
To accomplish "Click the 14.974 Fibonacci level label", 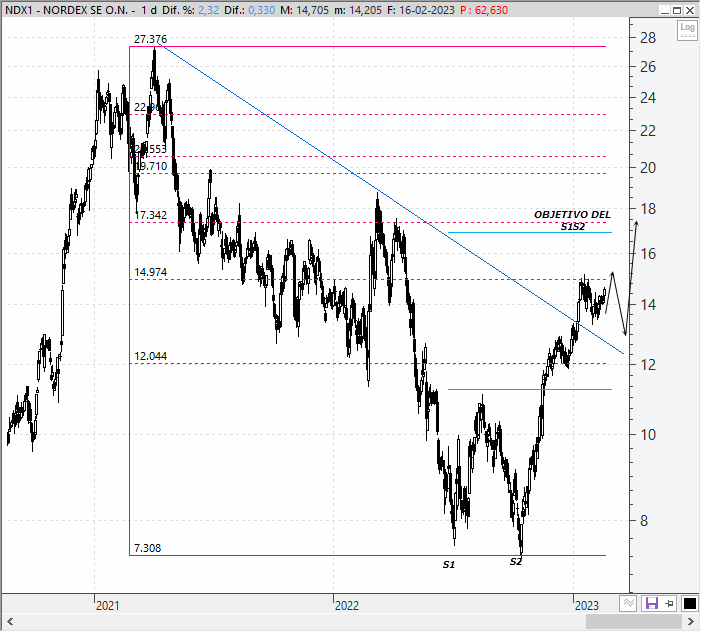I will (150, 272).
